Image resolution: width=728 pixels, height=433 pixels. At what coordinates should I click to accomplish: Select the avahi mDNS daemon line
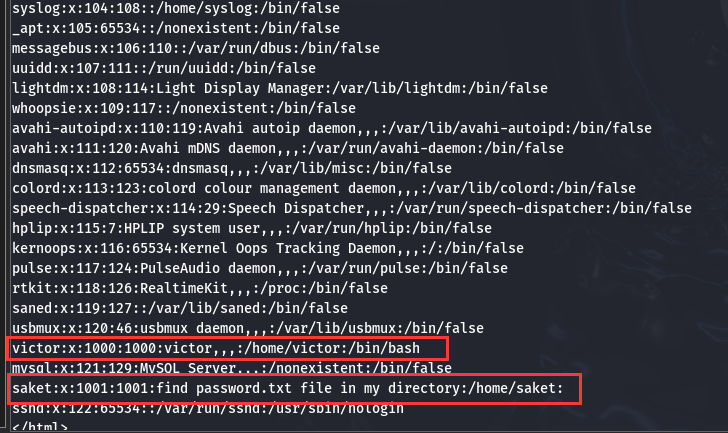287,148
